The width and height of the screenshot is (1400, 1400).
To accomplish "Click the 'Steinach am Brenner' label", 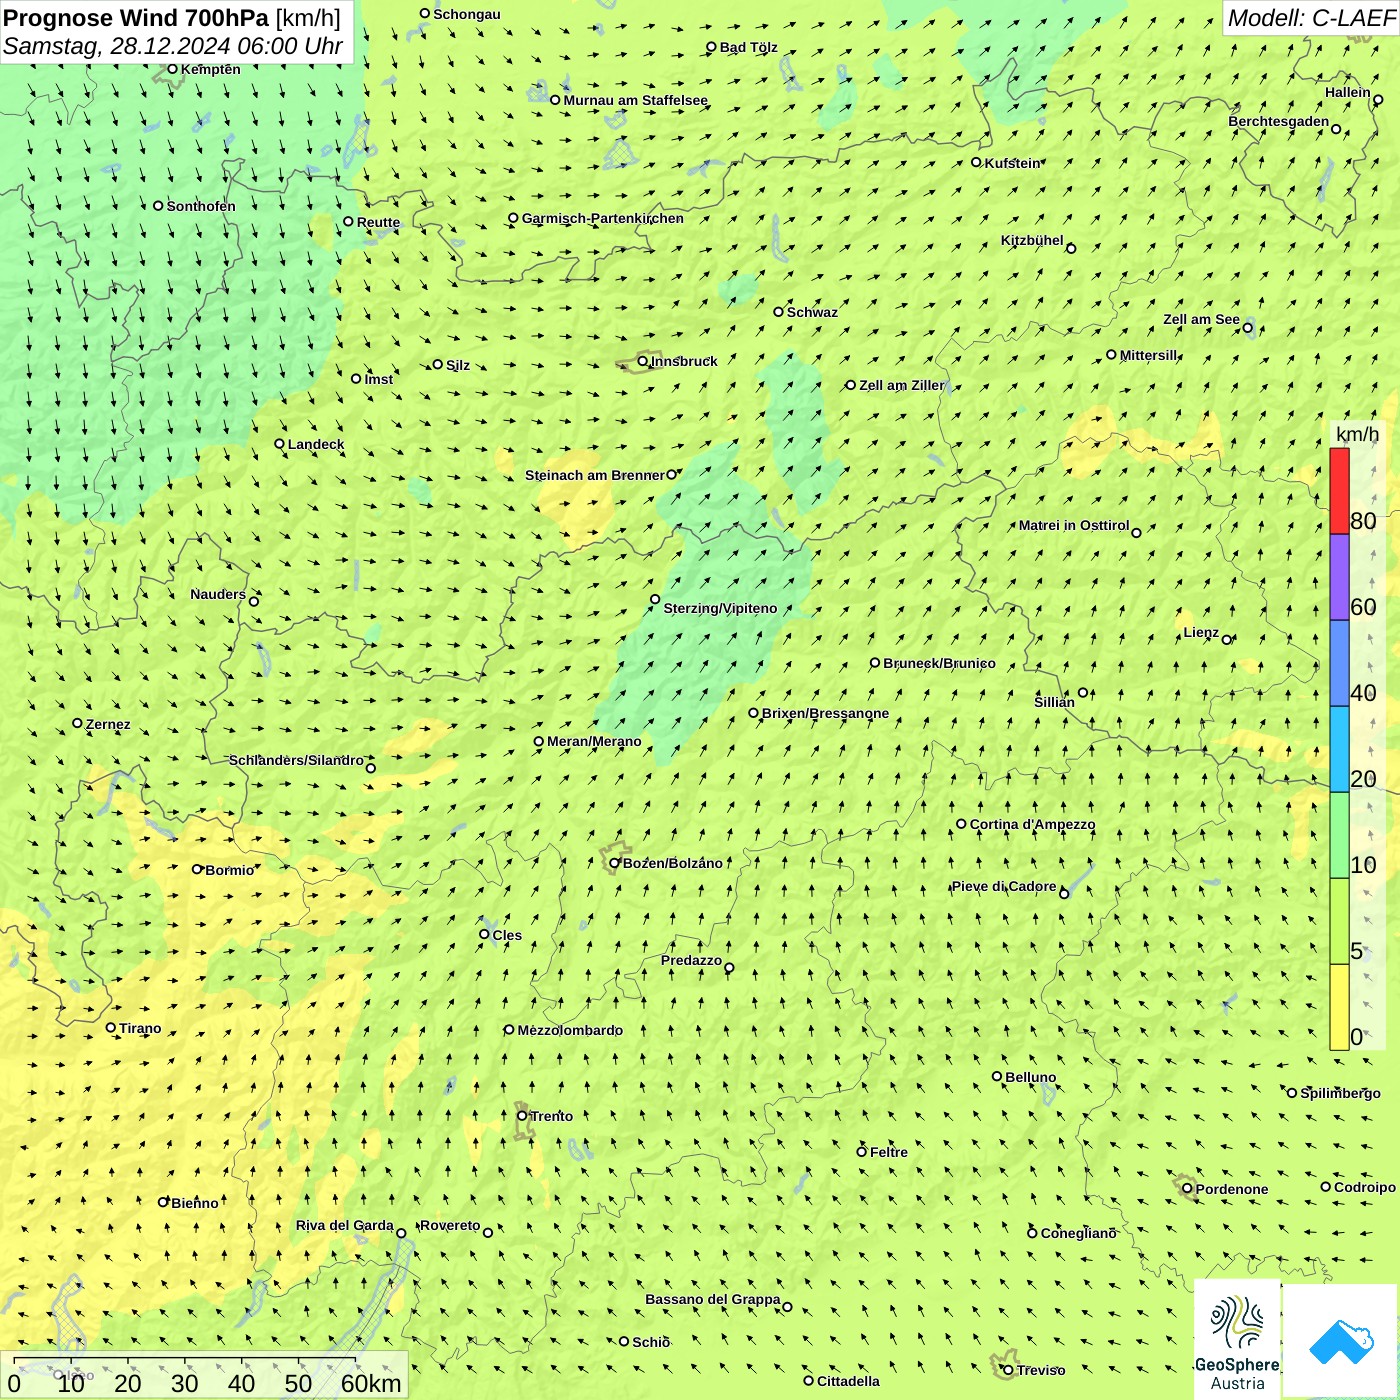I will tap(595, 475).
